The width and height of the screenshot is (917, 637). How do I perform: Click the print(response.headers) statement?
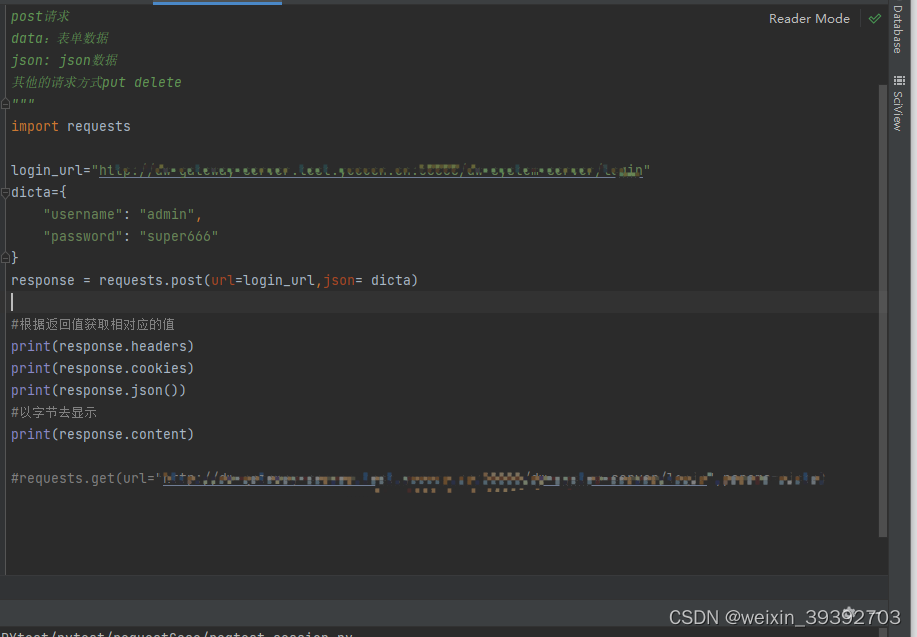(x=102, y=345)
